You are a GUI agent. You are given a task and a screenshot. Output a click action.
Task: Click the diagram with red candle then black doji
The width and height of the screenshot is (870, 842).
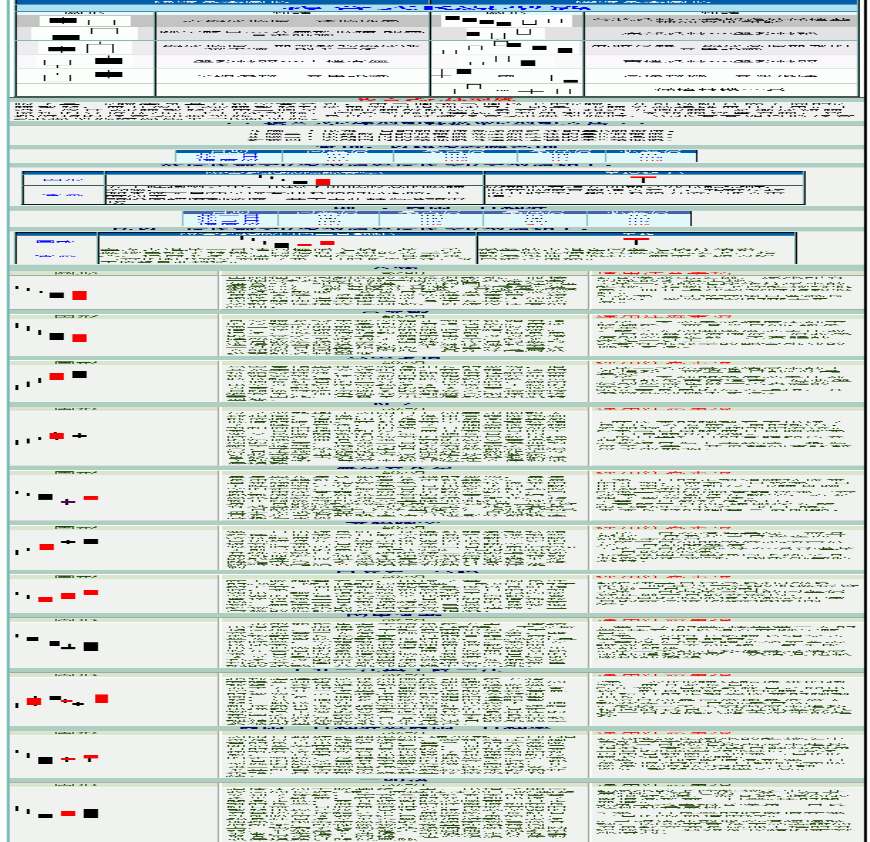[x=52, y=437]
